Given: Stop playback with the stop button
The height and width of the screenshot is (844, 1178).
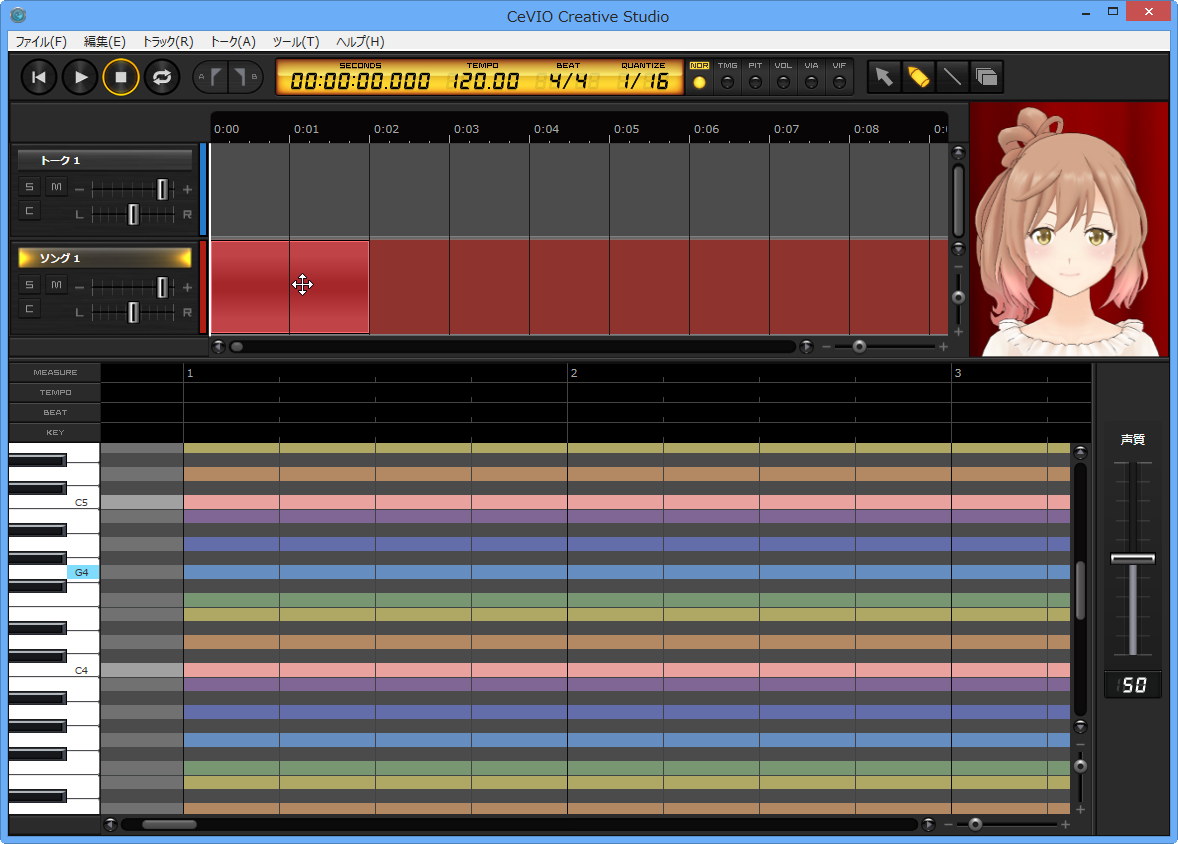Looking at the screenshot, I should pos(121,77).
